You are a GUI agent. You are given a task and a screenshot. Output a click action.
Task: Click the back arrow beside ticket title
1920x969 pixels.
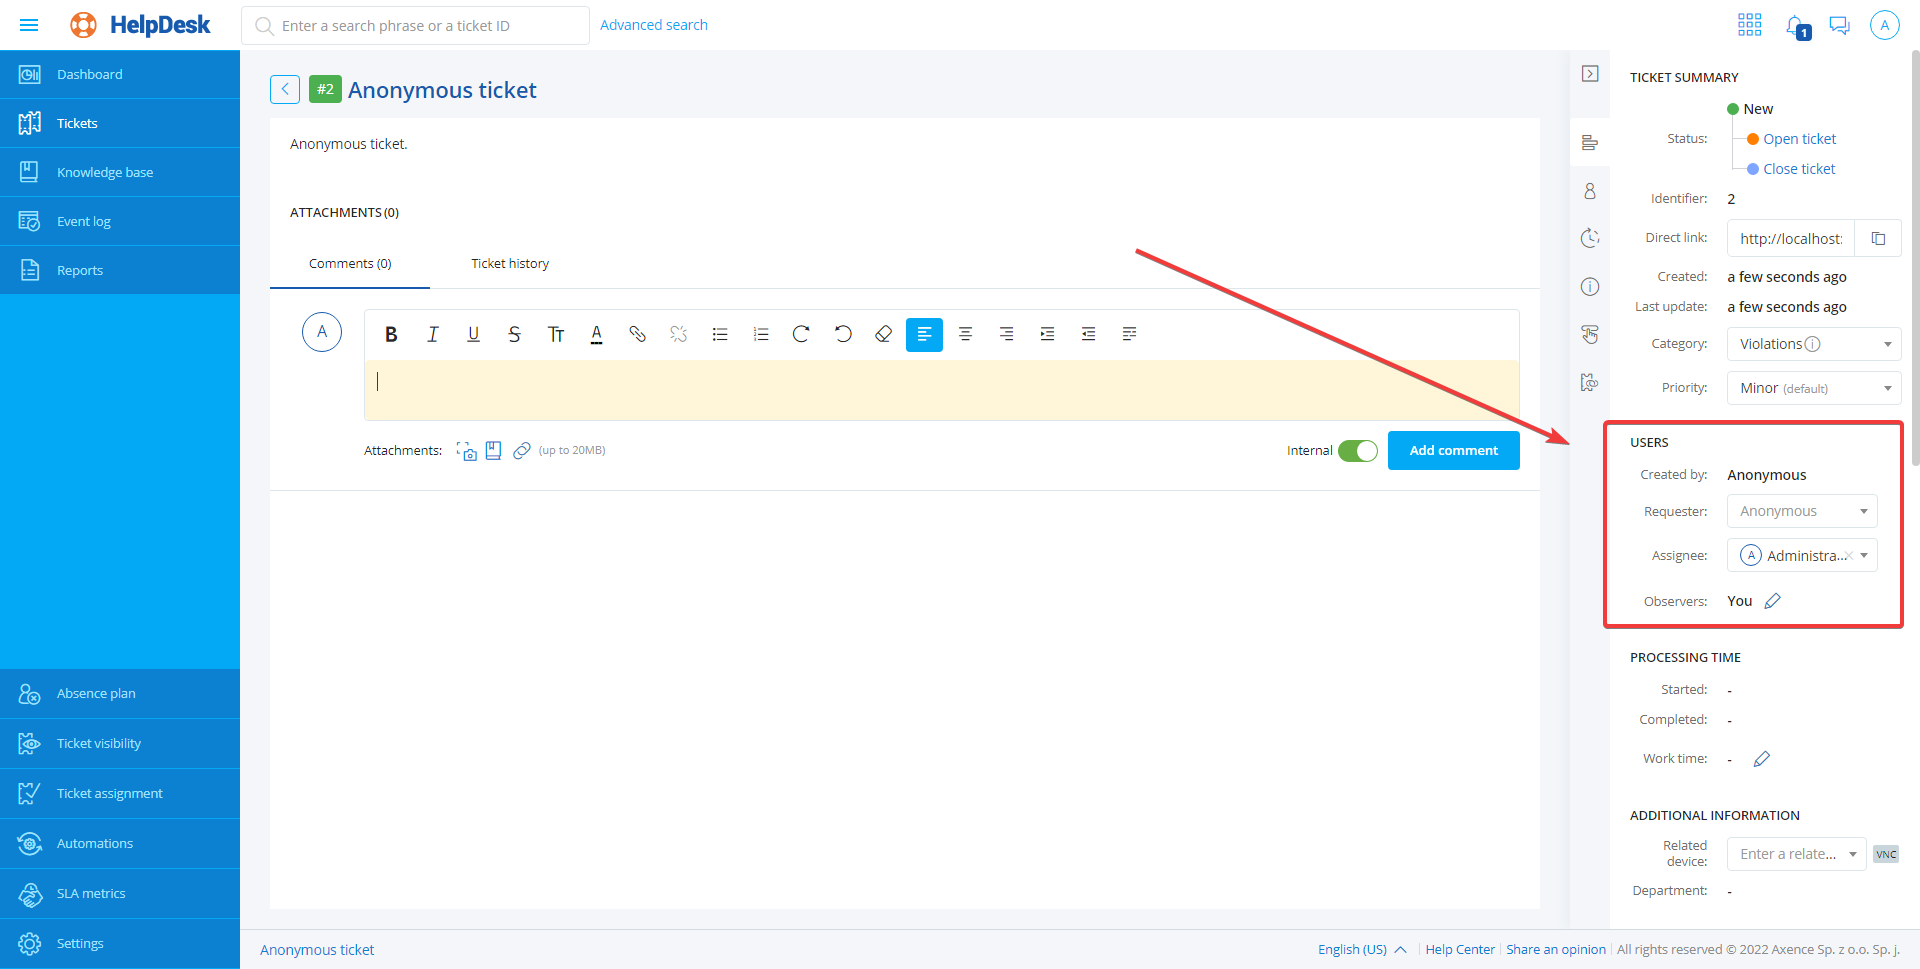point(285,90)
